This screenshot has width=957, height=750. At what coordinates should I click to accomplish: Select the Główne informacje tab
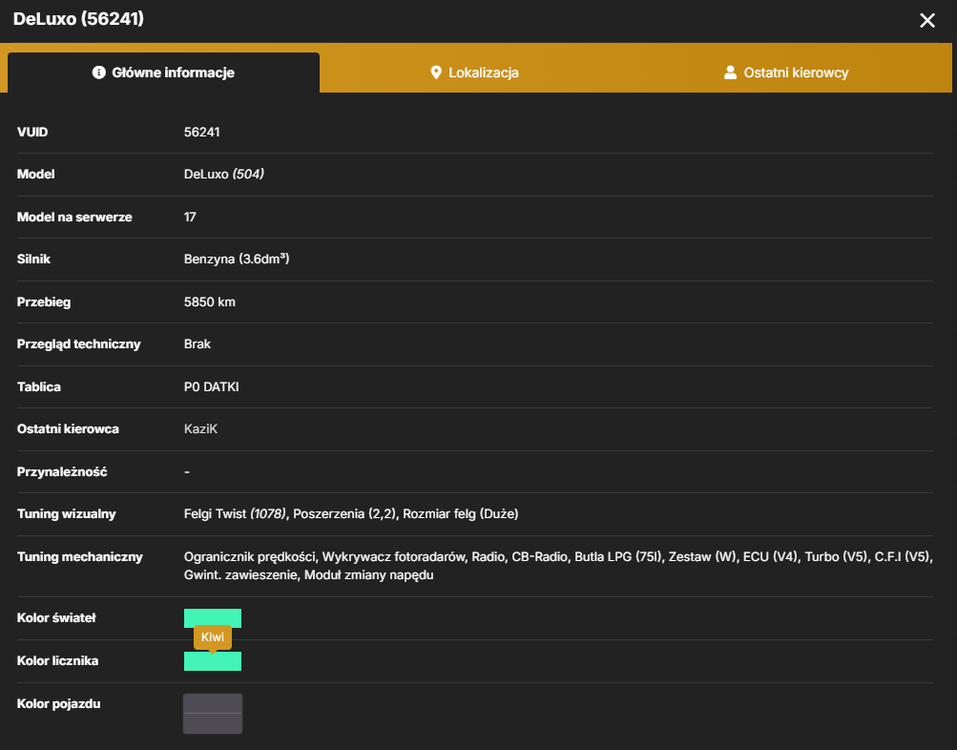164,73
